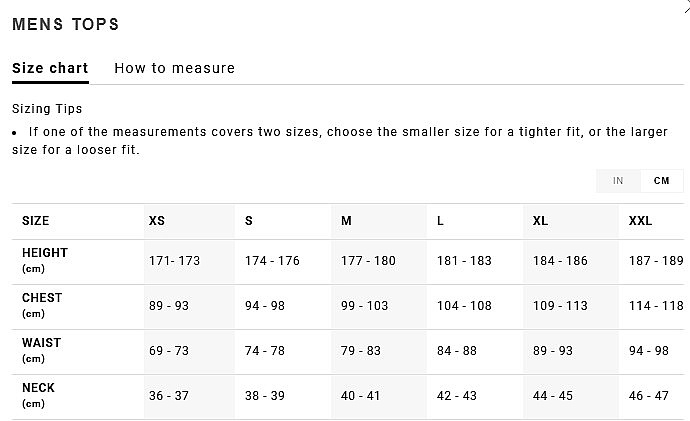Open the How to measure tab
The width and height of the screenshot is (690, 421).
(x=174, y=69)
